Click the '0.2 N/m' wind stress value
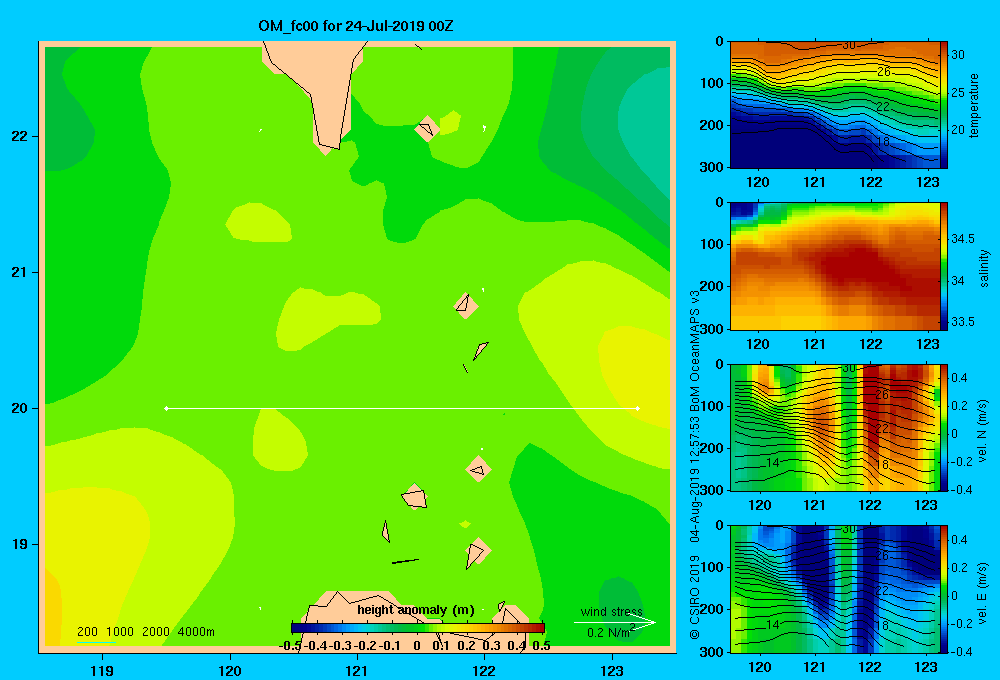The width and height of the screenshot is (1000, 680). (x=608, y=633)
